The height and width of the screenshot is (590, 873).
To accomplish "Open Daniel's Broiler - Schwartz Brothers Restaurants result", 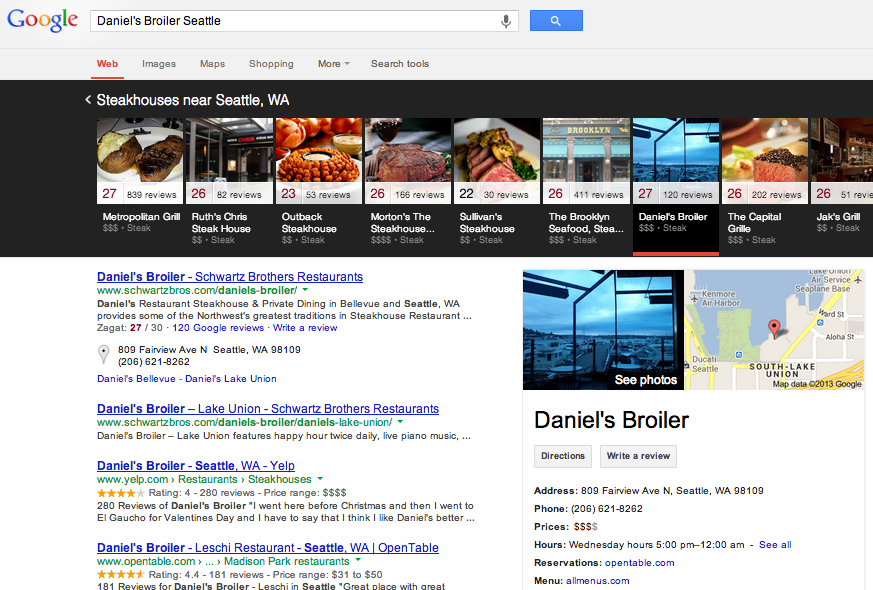I will (230, 277).
